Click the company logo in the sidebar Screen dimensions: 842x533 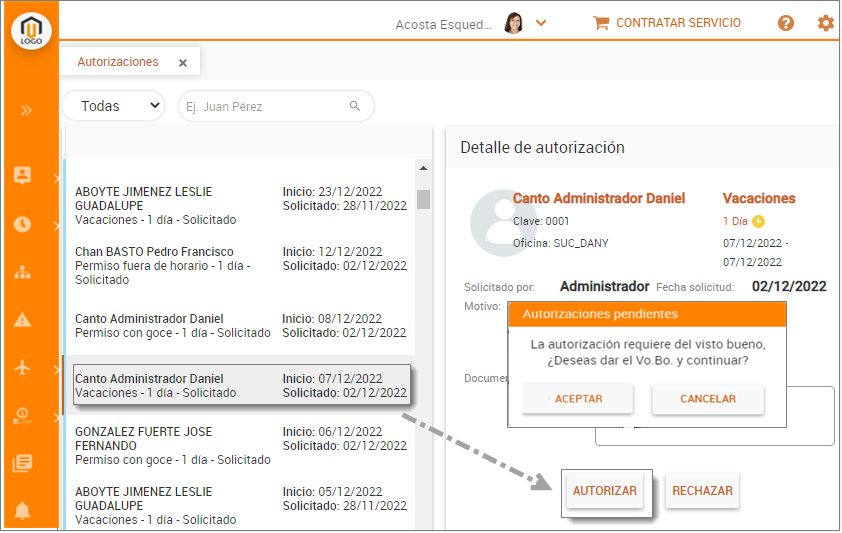30,31
